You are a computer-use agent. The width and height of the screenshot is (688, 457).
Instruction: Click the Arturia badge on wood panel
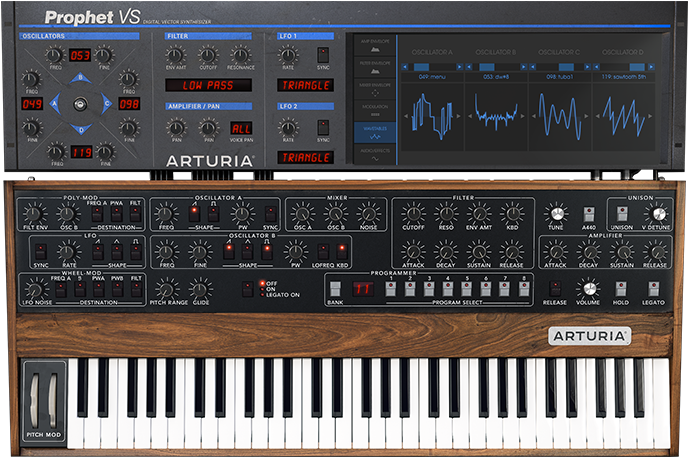(x=590, y=336)
